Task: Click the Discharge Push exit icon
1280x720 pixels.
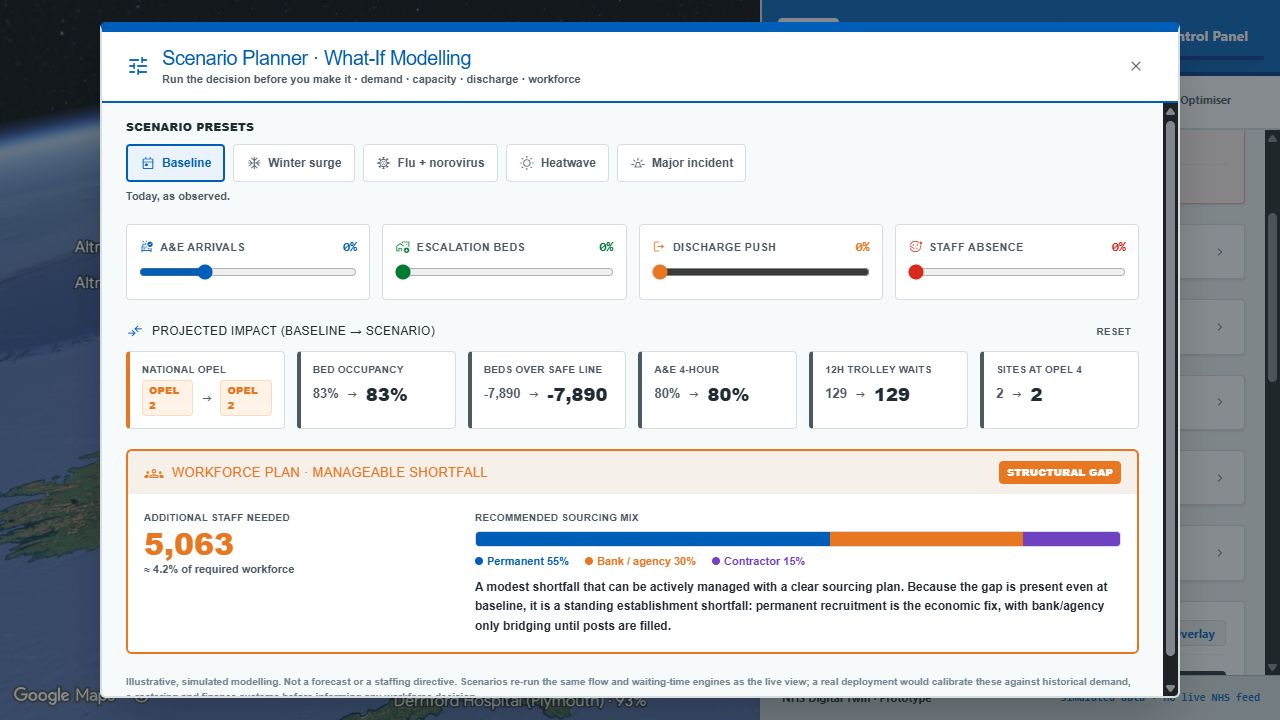Action: 659,247
